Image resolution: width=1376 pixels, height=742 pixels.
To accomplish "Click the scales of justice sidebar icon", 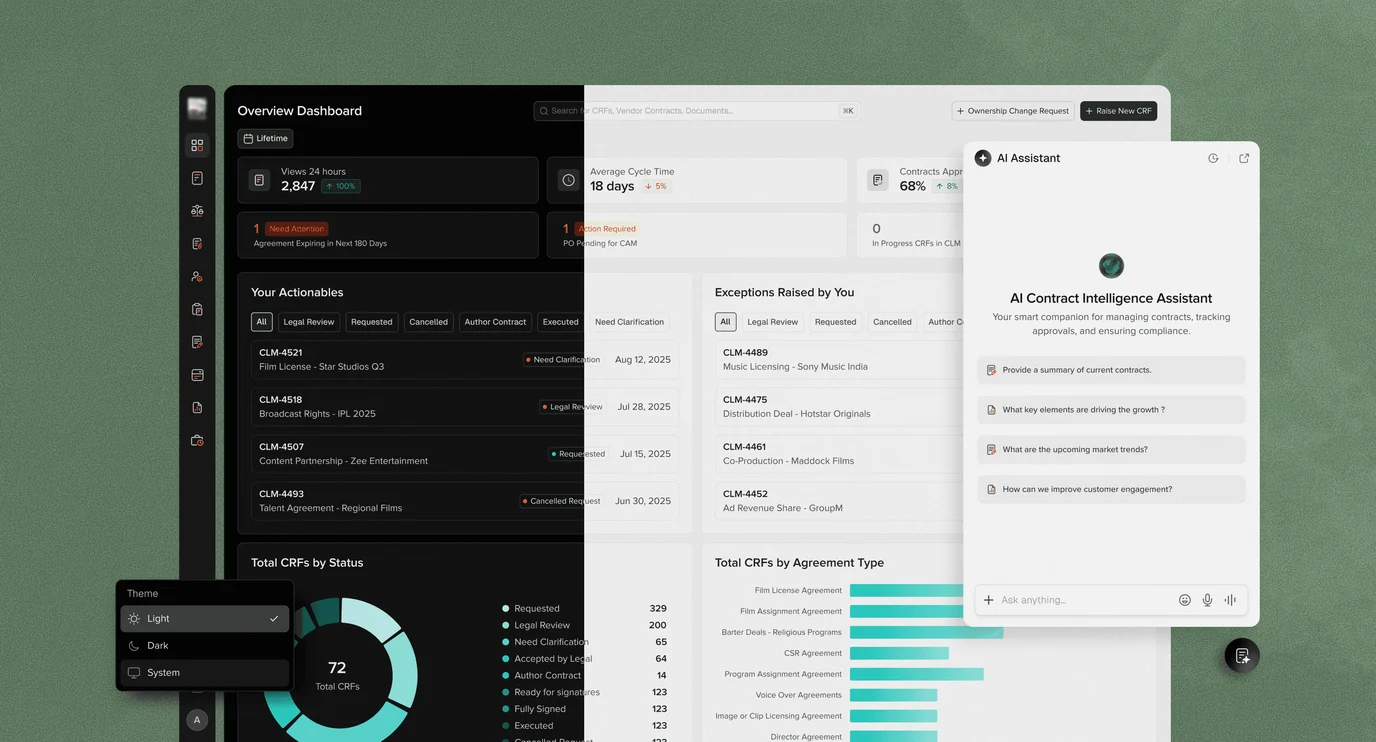I will coord(197,211).
